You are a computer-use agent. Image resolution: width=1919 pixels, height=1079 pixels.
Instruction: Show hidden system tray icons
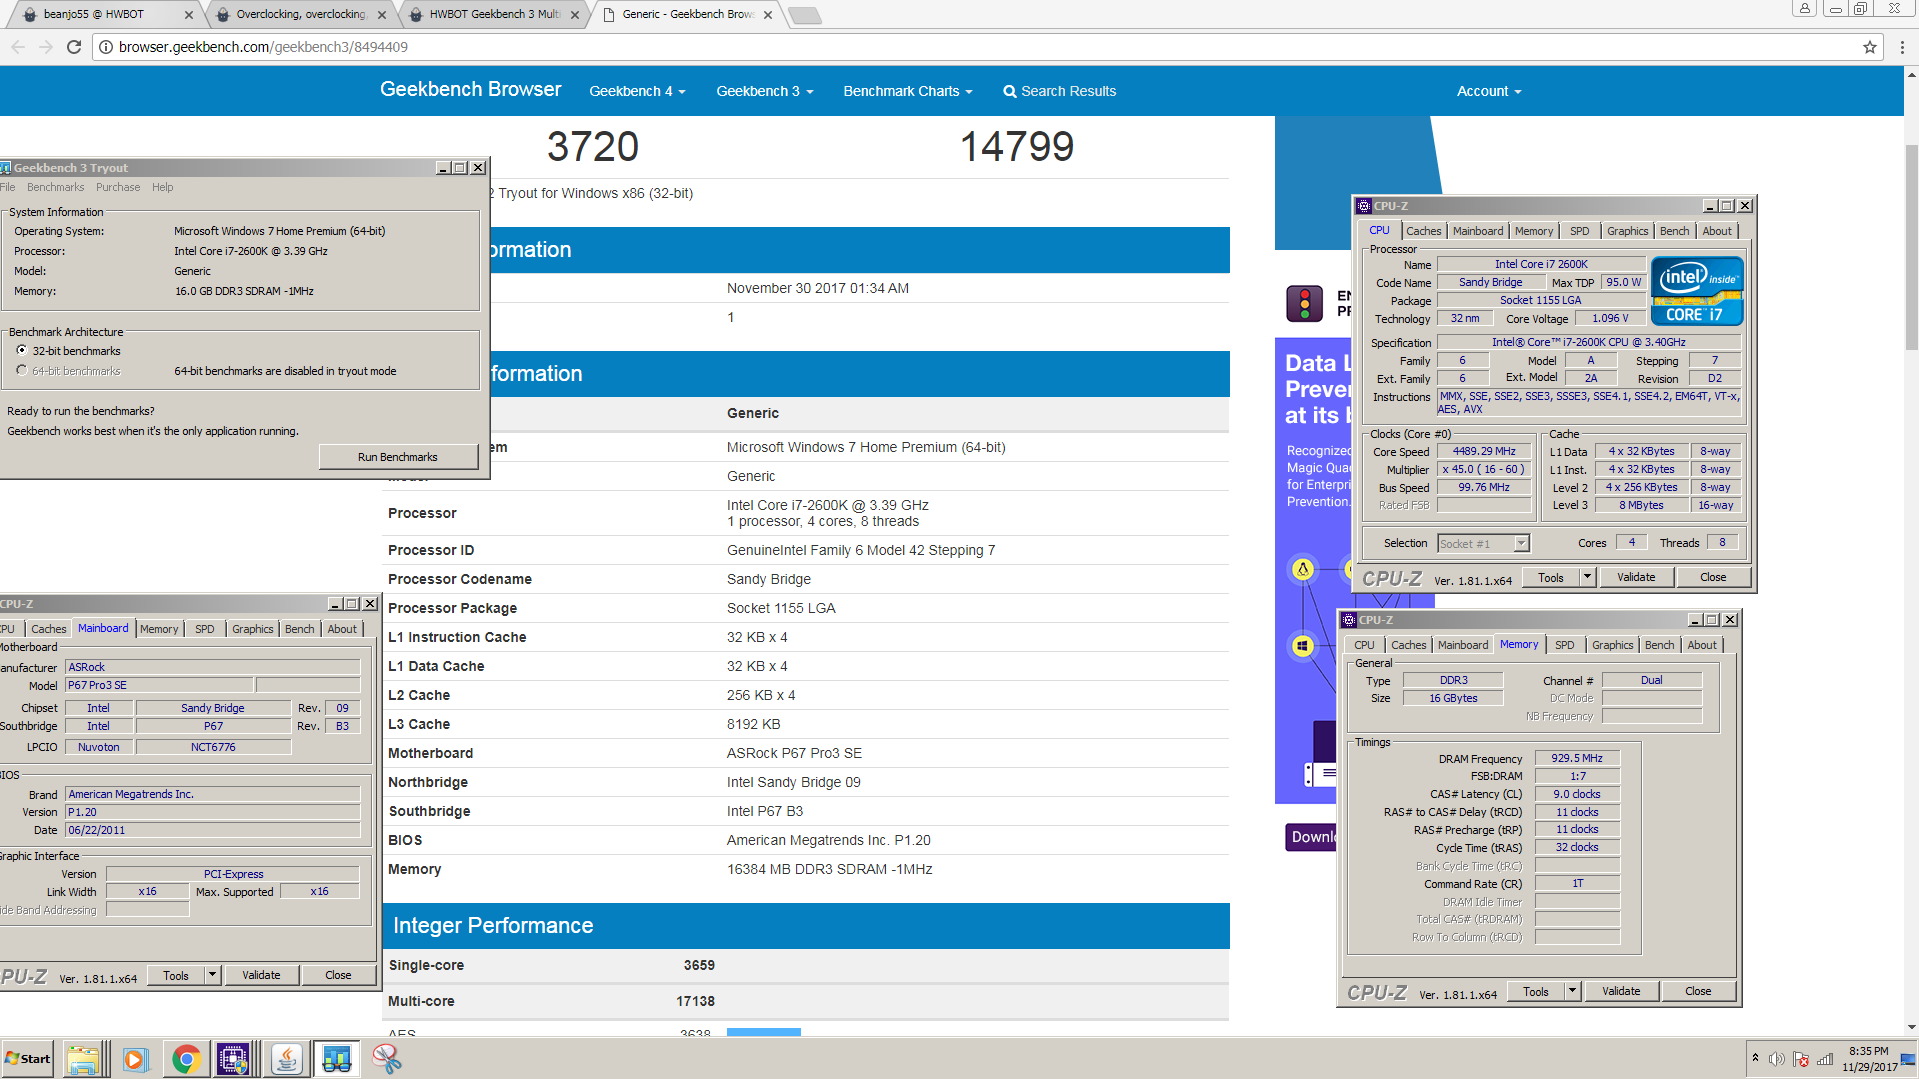[1755, 1058]
